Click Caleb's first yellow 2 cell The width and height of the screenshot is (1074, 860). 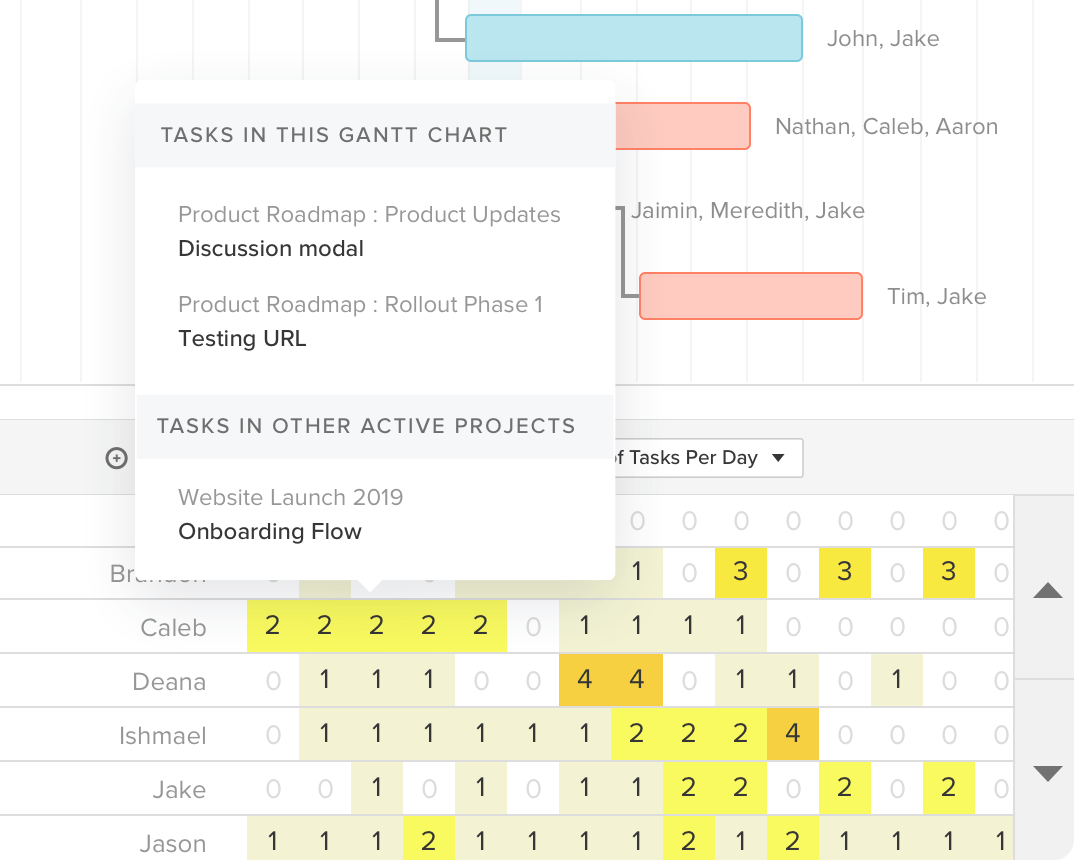click(x=273, y=627)
